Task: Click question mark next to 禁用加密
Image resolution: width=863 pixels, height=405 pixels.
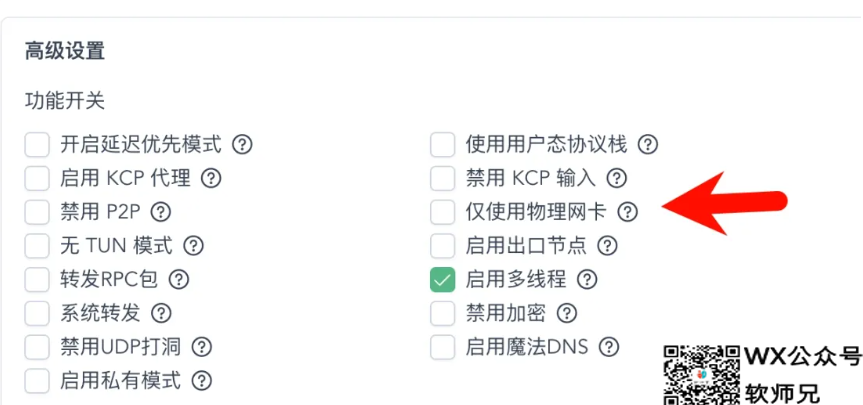Action: pyautogui.click(x=566, y=314)
